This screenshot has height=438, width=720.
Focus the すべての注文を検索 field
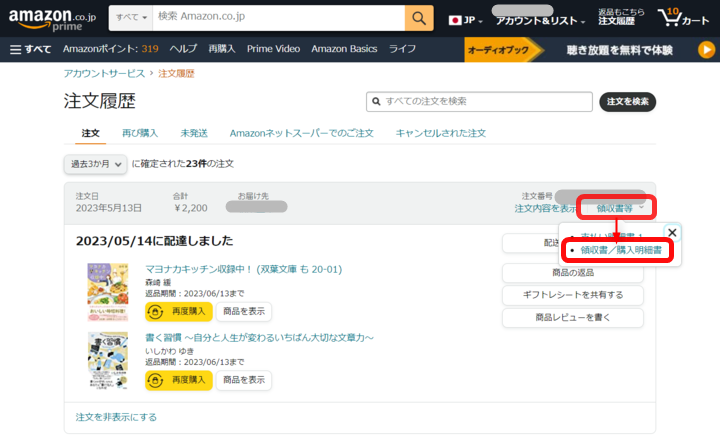[479, 101]
